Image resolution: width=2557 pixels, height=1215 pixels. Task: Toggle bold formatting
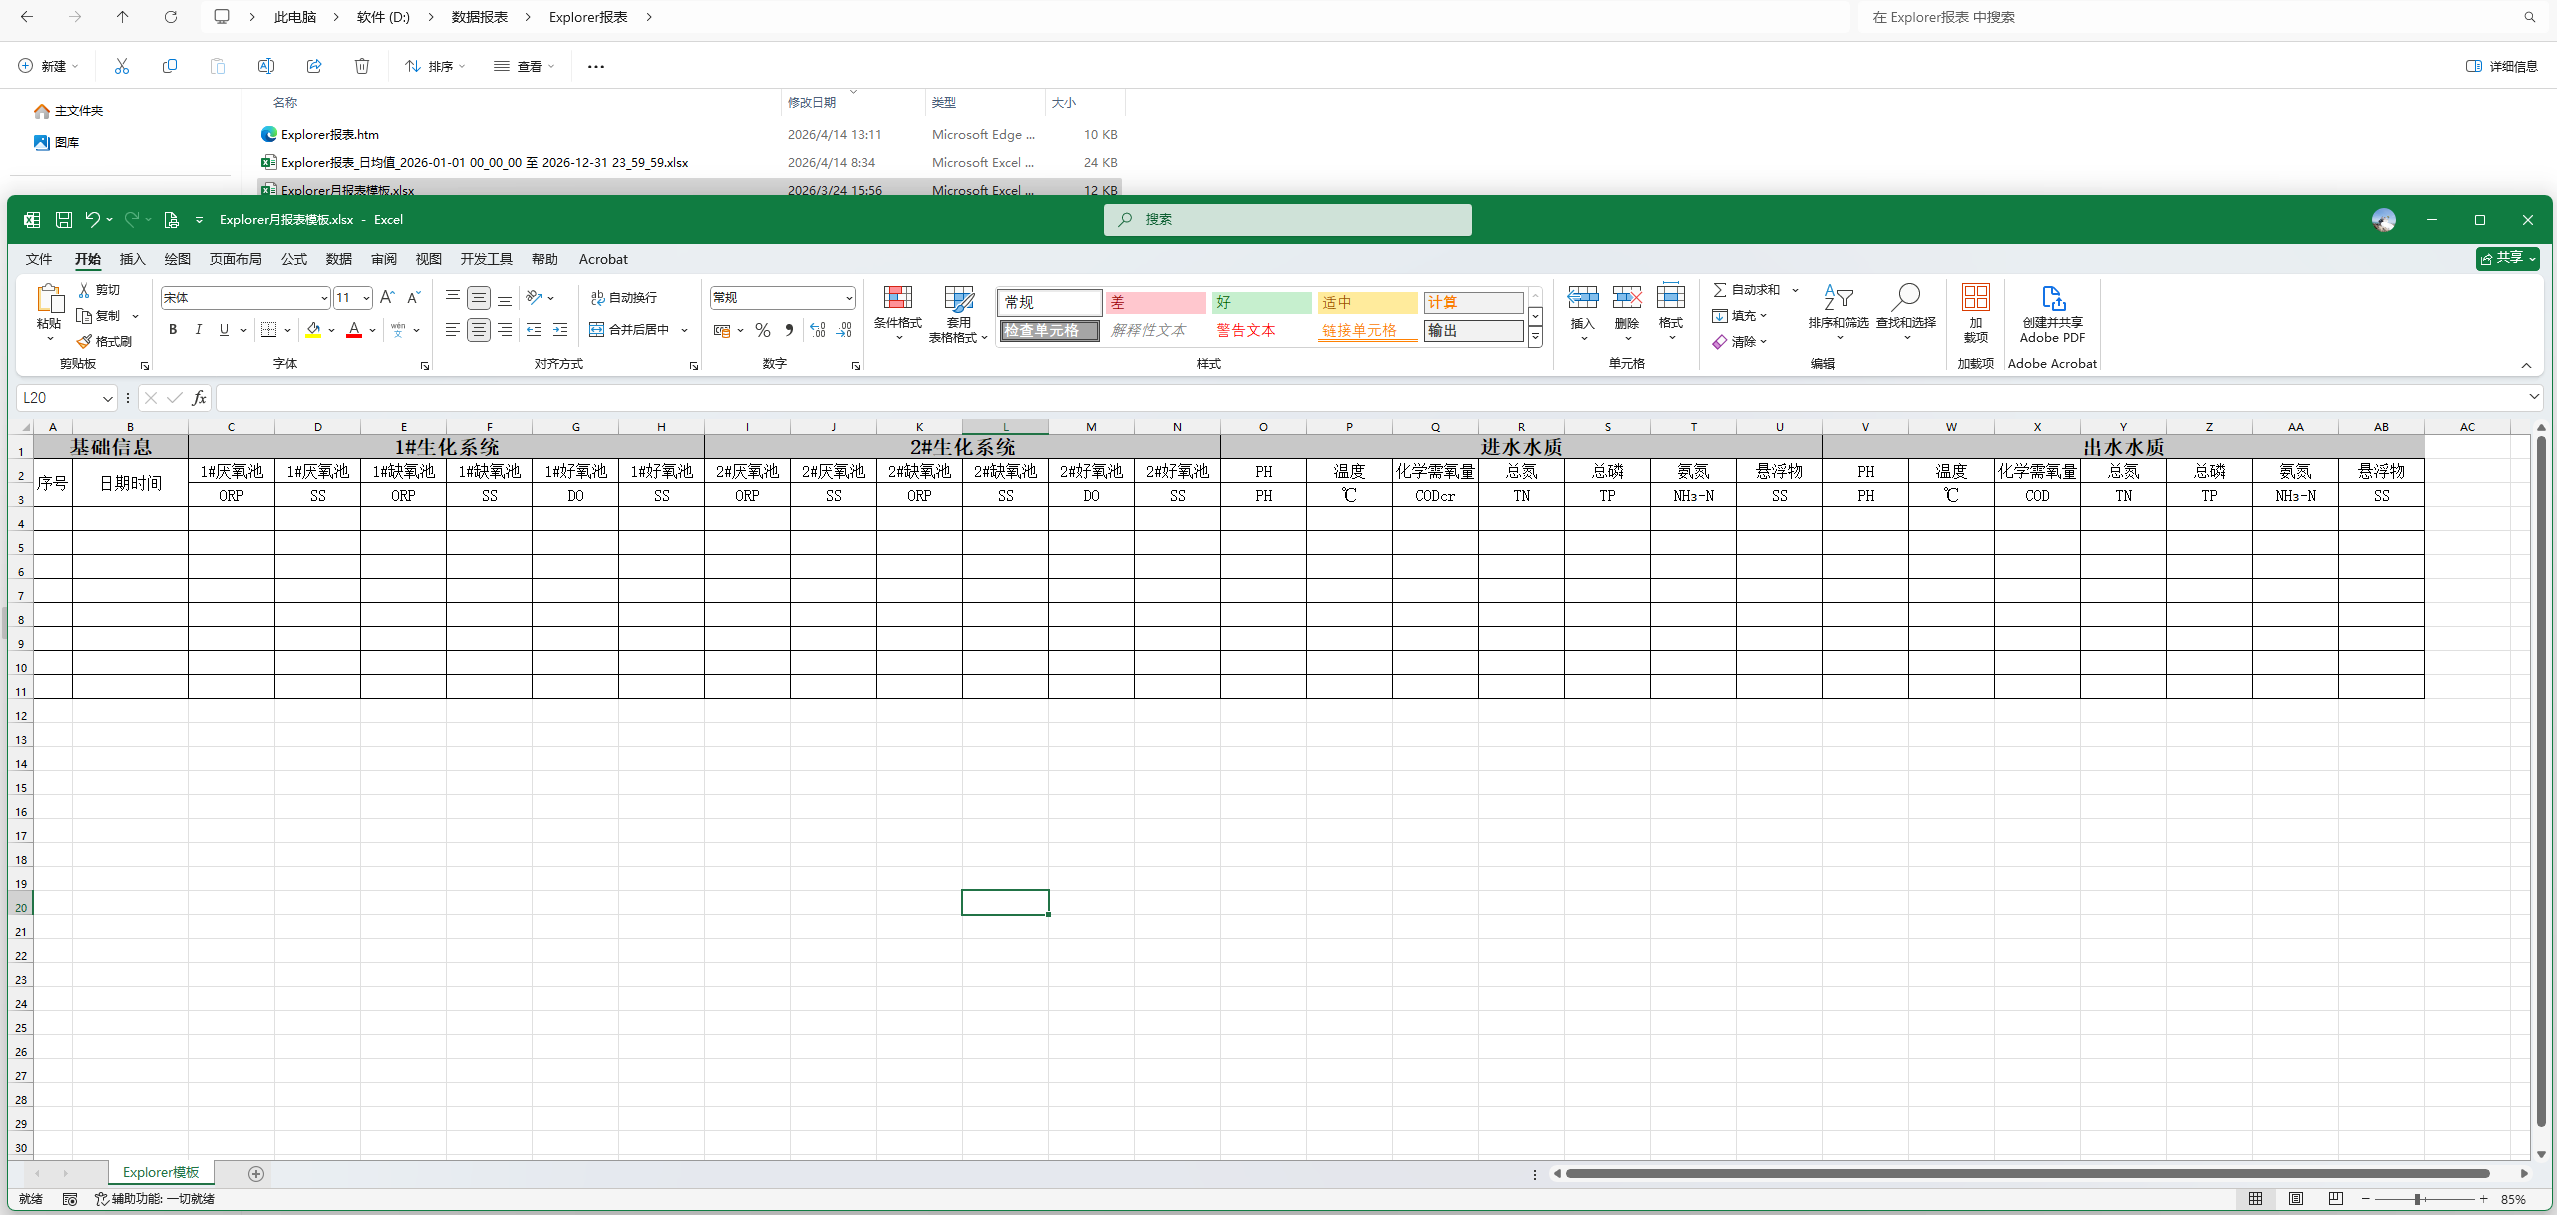click(x=172, y=330)
